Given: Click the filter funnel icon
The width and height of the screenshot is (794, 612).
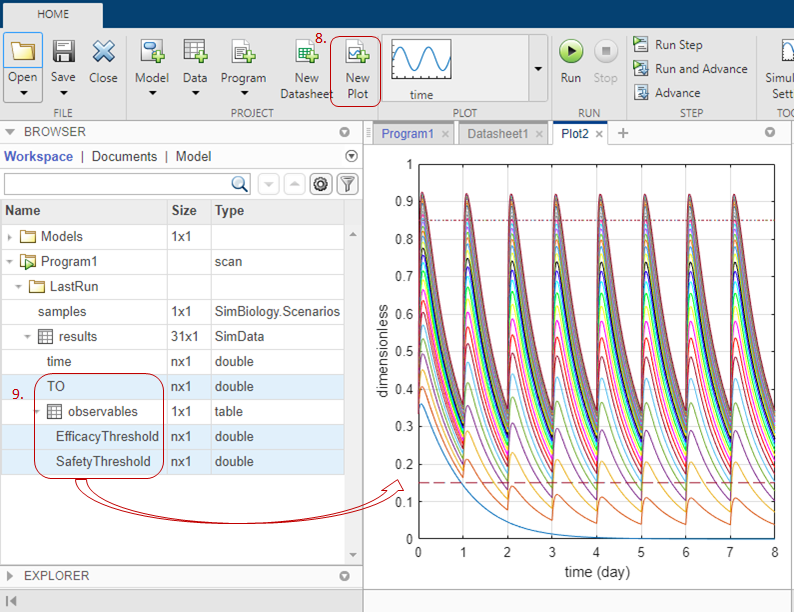Looking at the screenshot, I should [x=347, y=184].
